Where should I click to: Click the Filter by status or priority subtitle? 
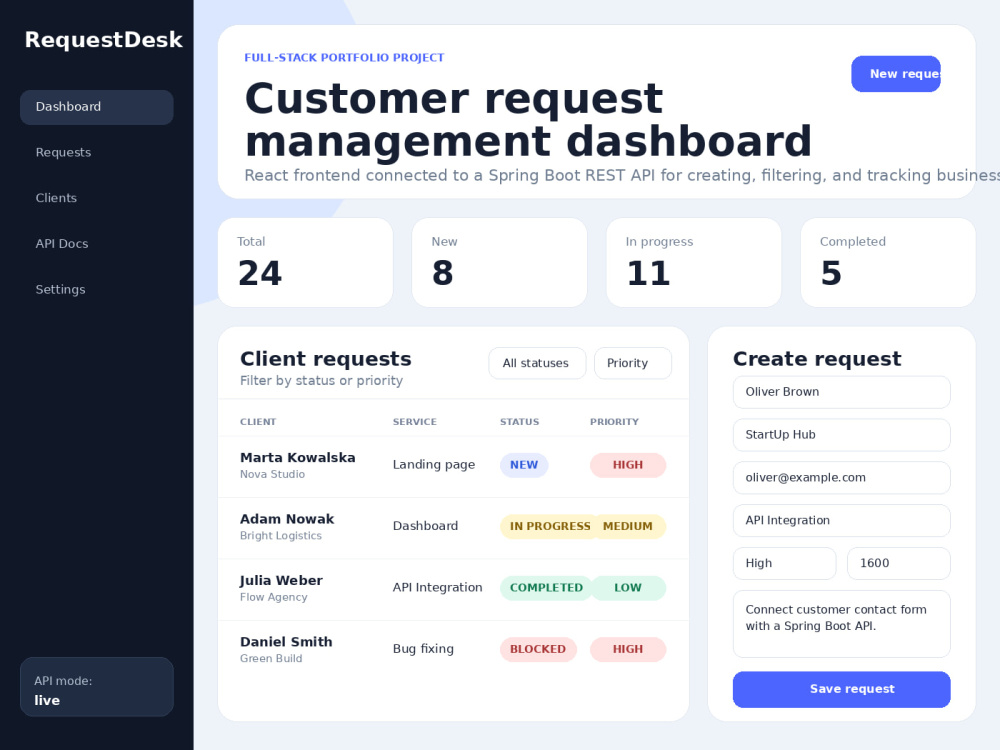click(x=321, y=381)
